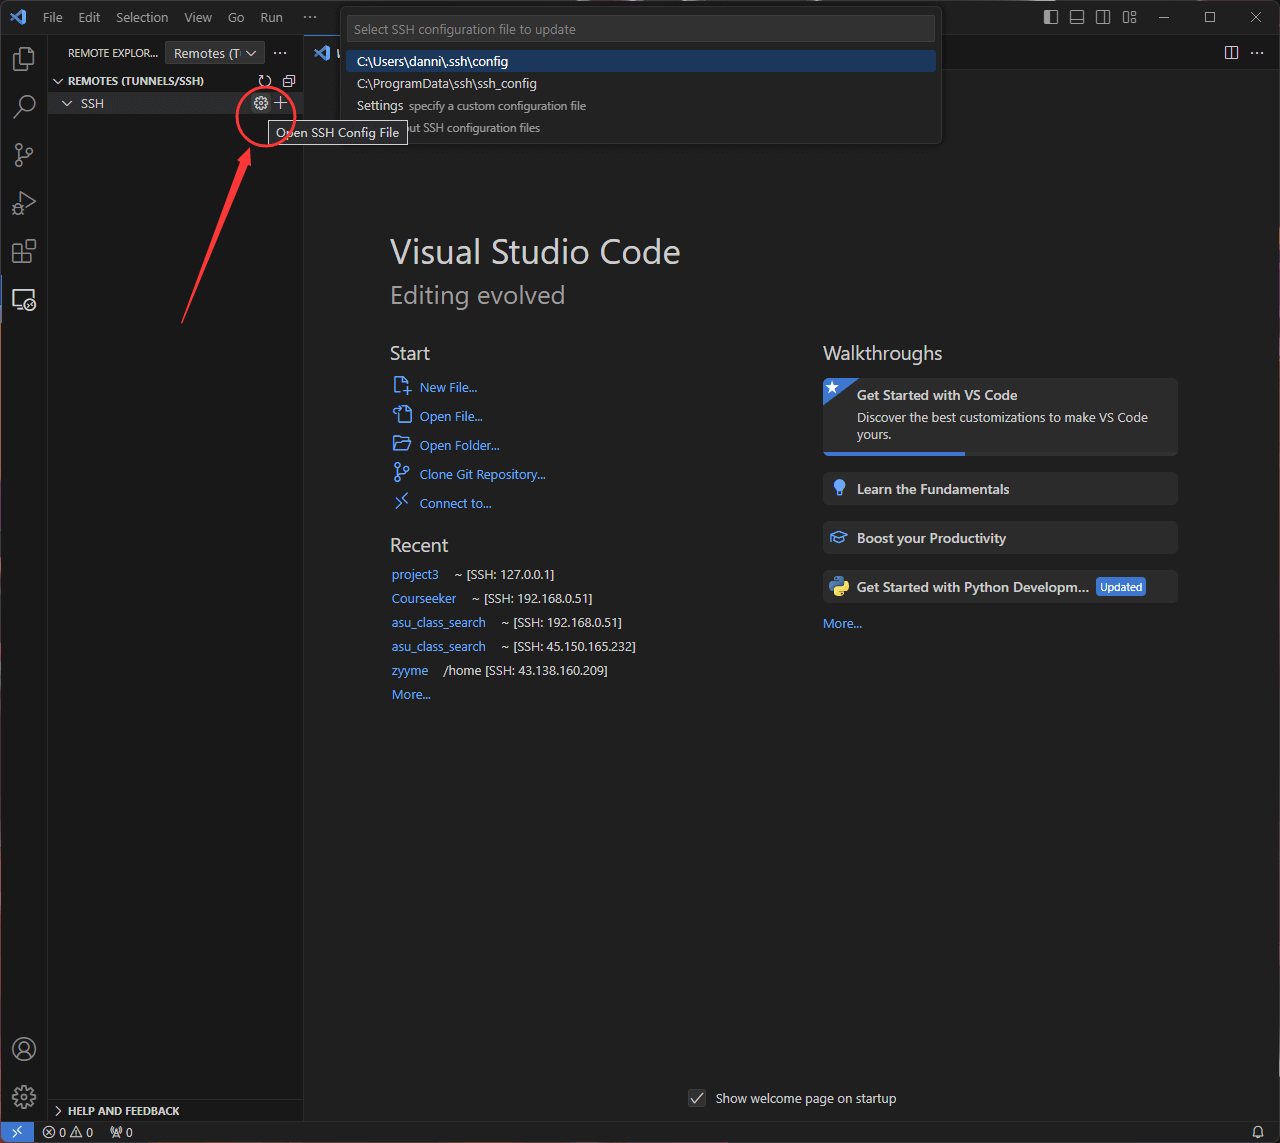Open Source Control view icon
Image resolution: width=1280 pixels, height=1143 pixels.
(x=24, y=155)
